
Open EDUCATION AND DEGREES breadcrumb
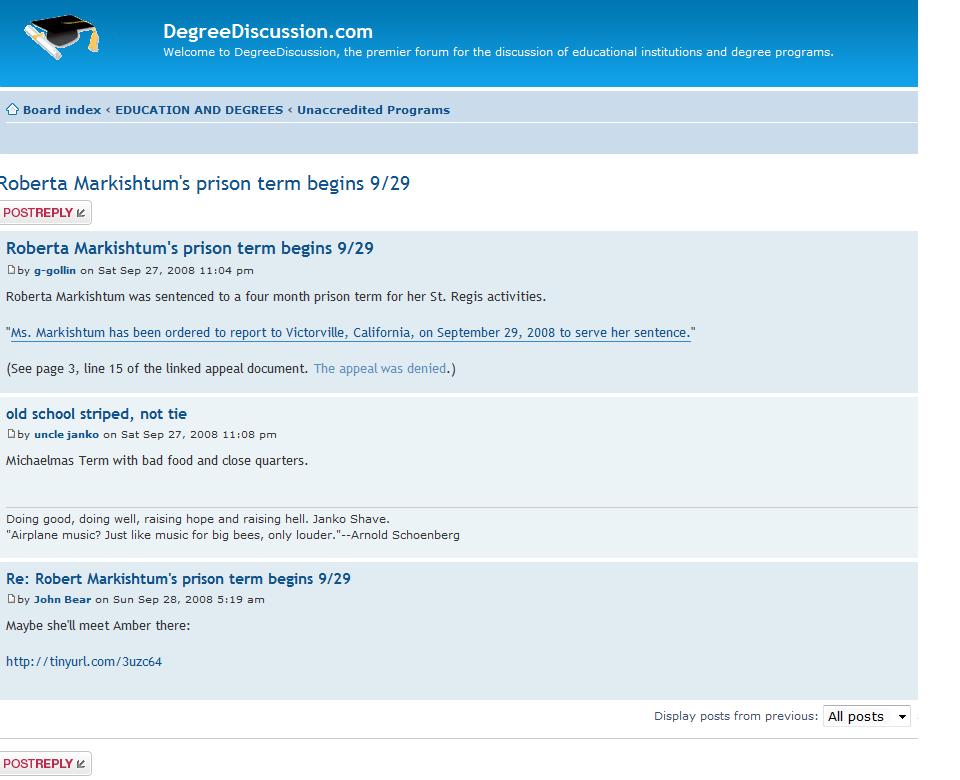point(199,110)
